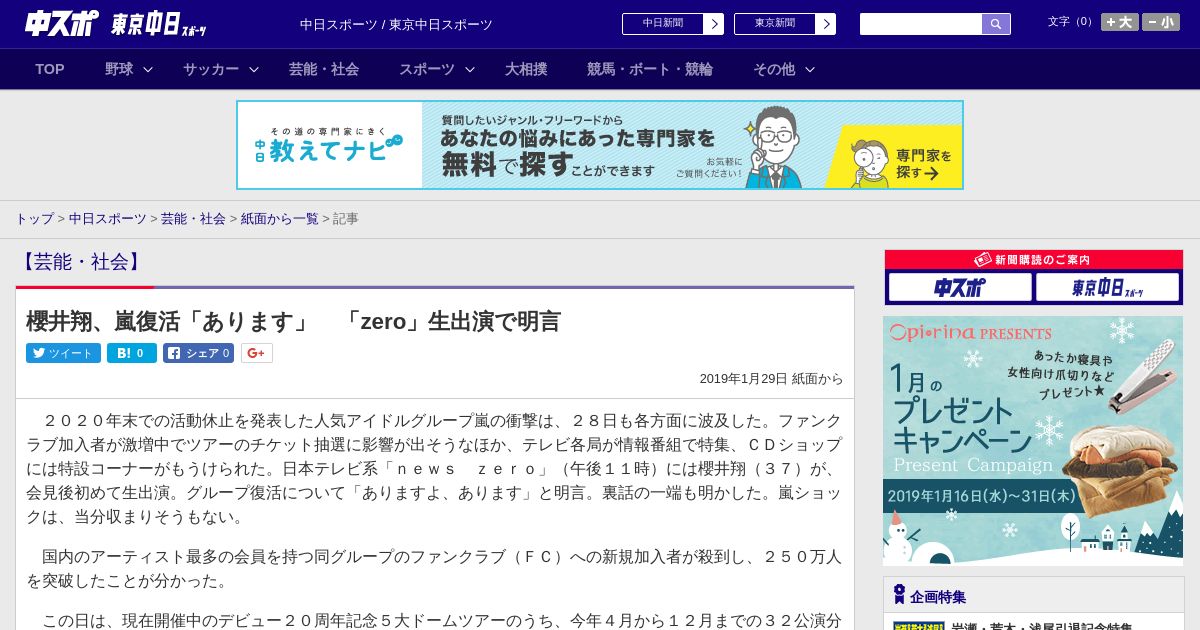Click arrow next to 中日新聞
Image resolution: width=1200 pixels, height=630 pixels.
click(714, 24)
